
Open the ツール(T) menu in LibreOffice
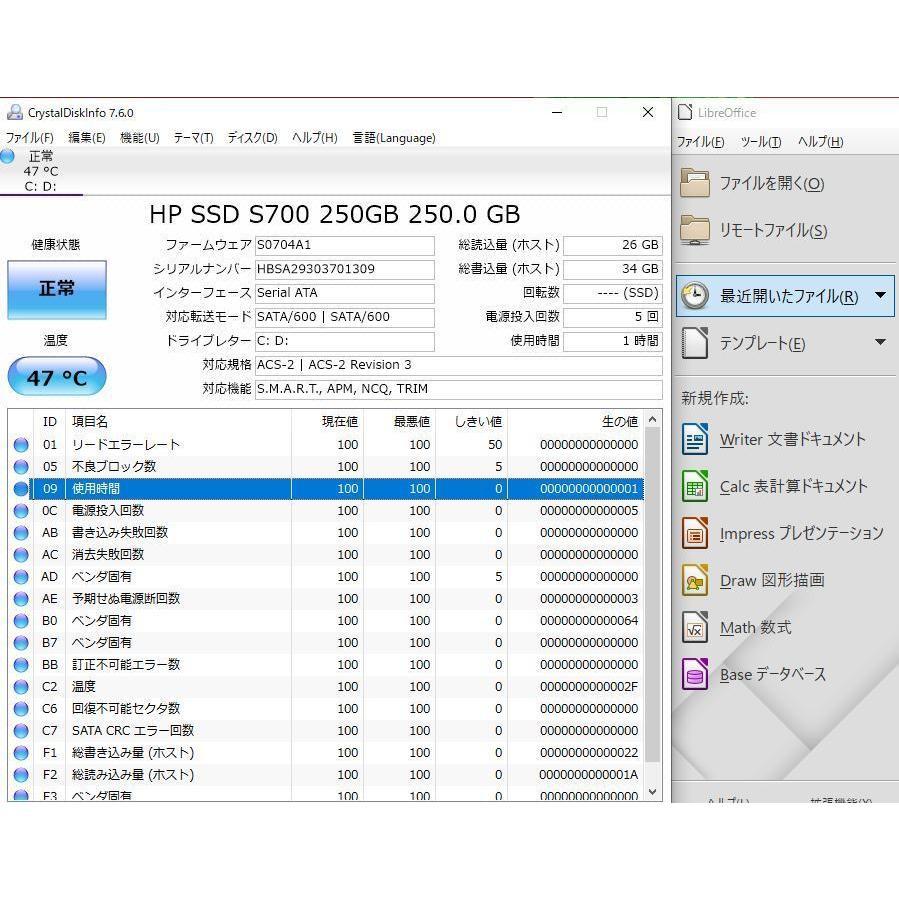tap(761, 142)
